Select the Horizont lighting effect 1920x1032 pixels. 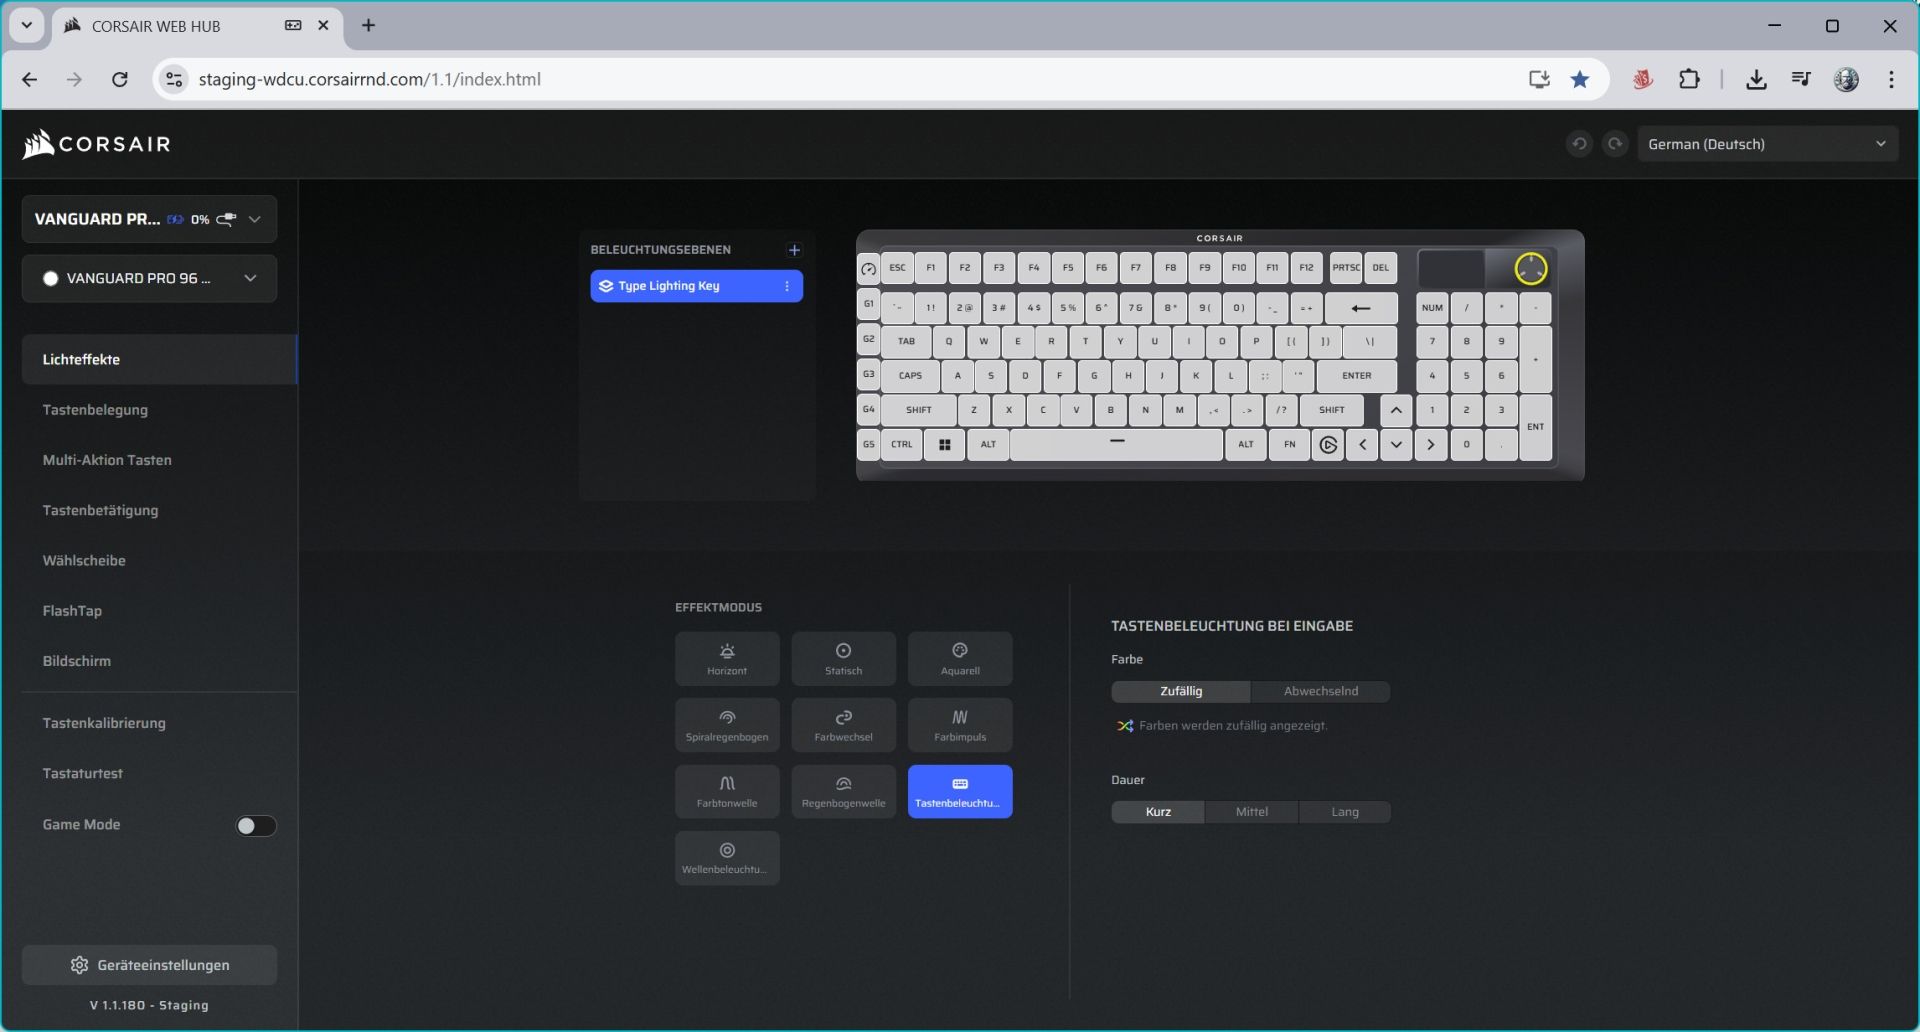click(727, 658)
